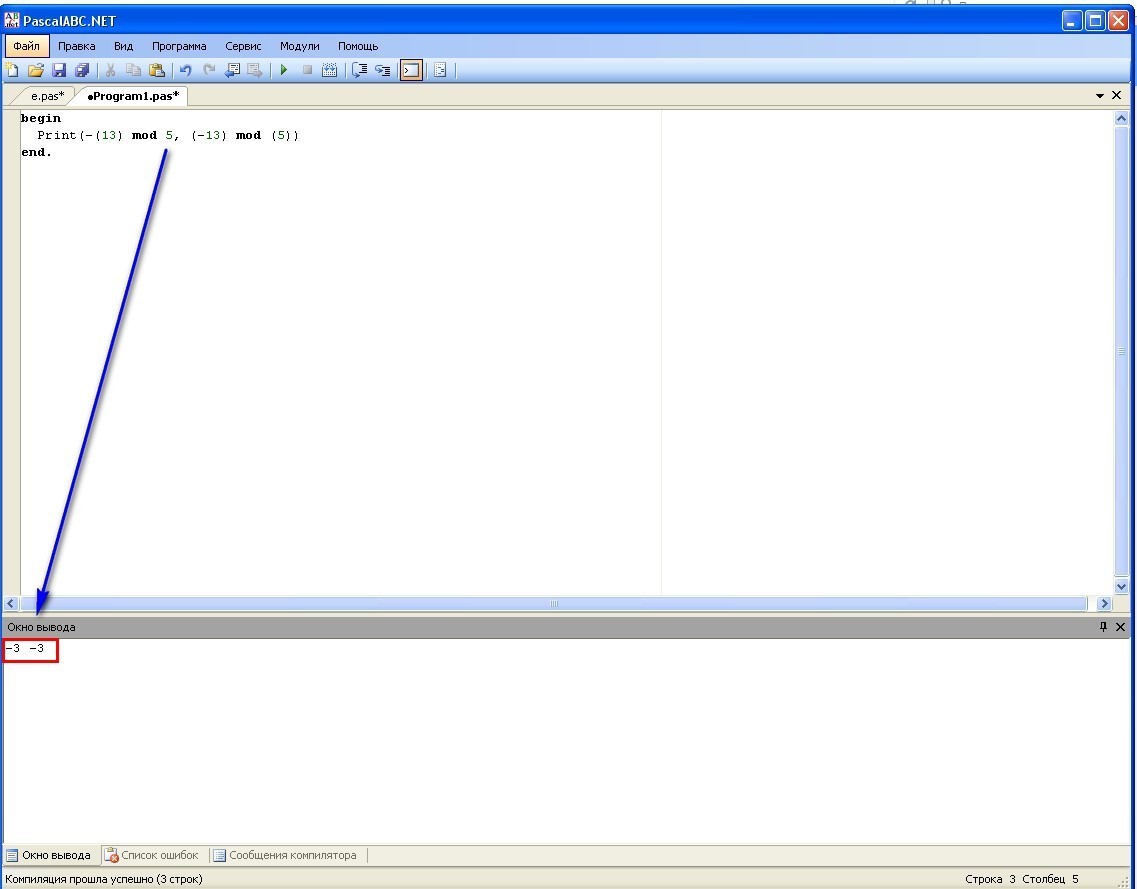Click the Copy icon in toolbar
This screenshot has width=1137, height=889.
click(x=133, y=70)
